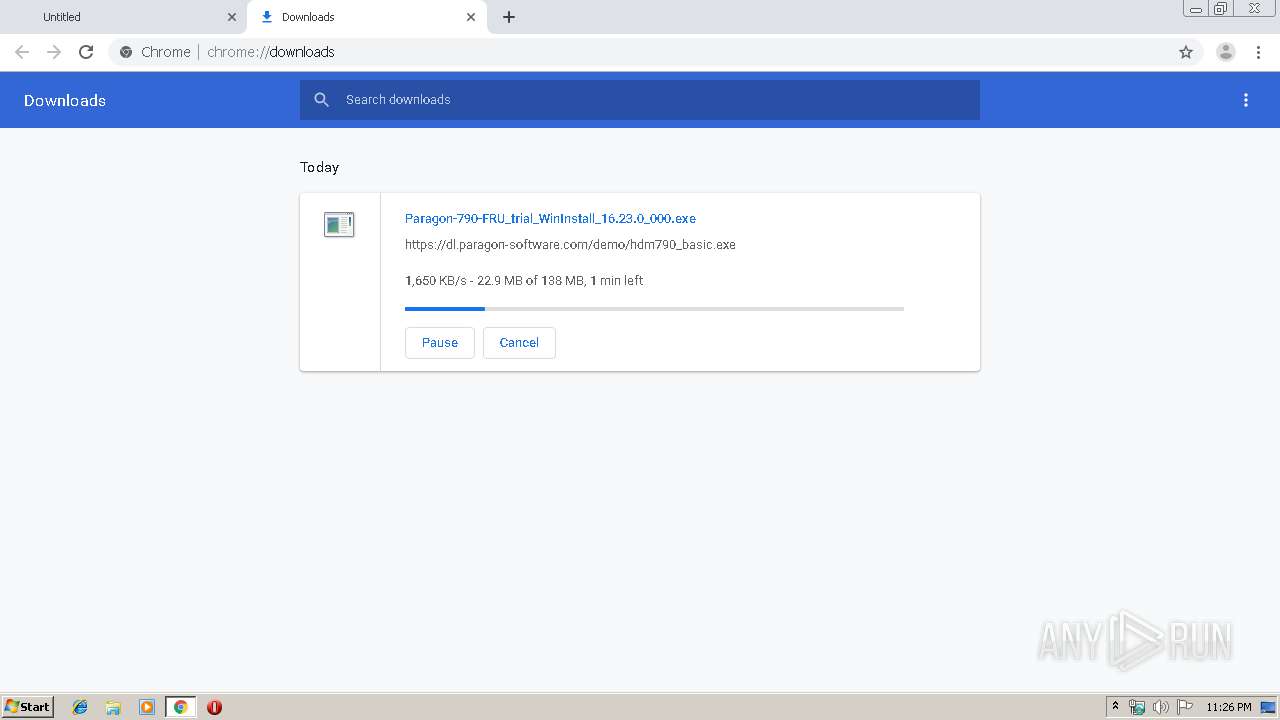Open the Paragon-790-FRU_trial_WinInstall exe file link
This screenshot has width=1280, height=720.
coord(550,218)
